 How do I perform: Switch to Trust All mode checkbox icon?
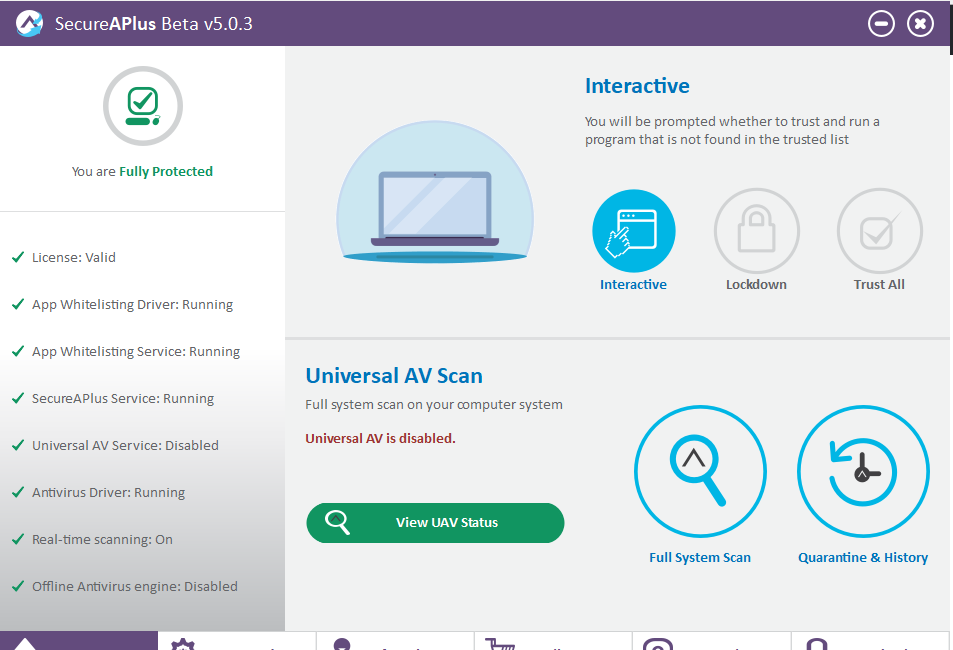pos(879,231)
